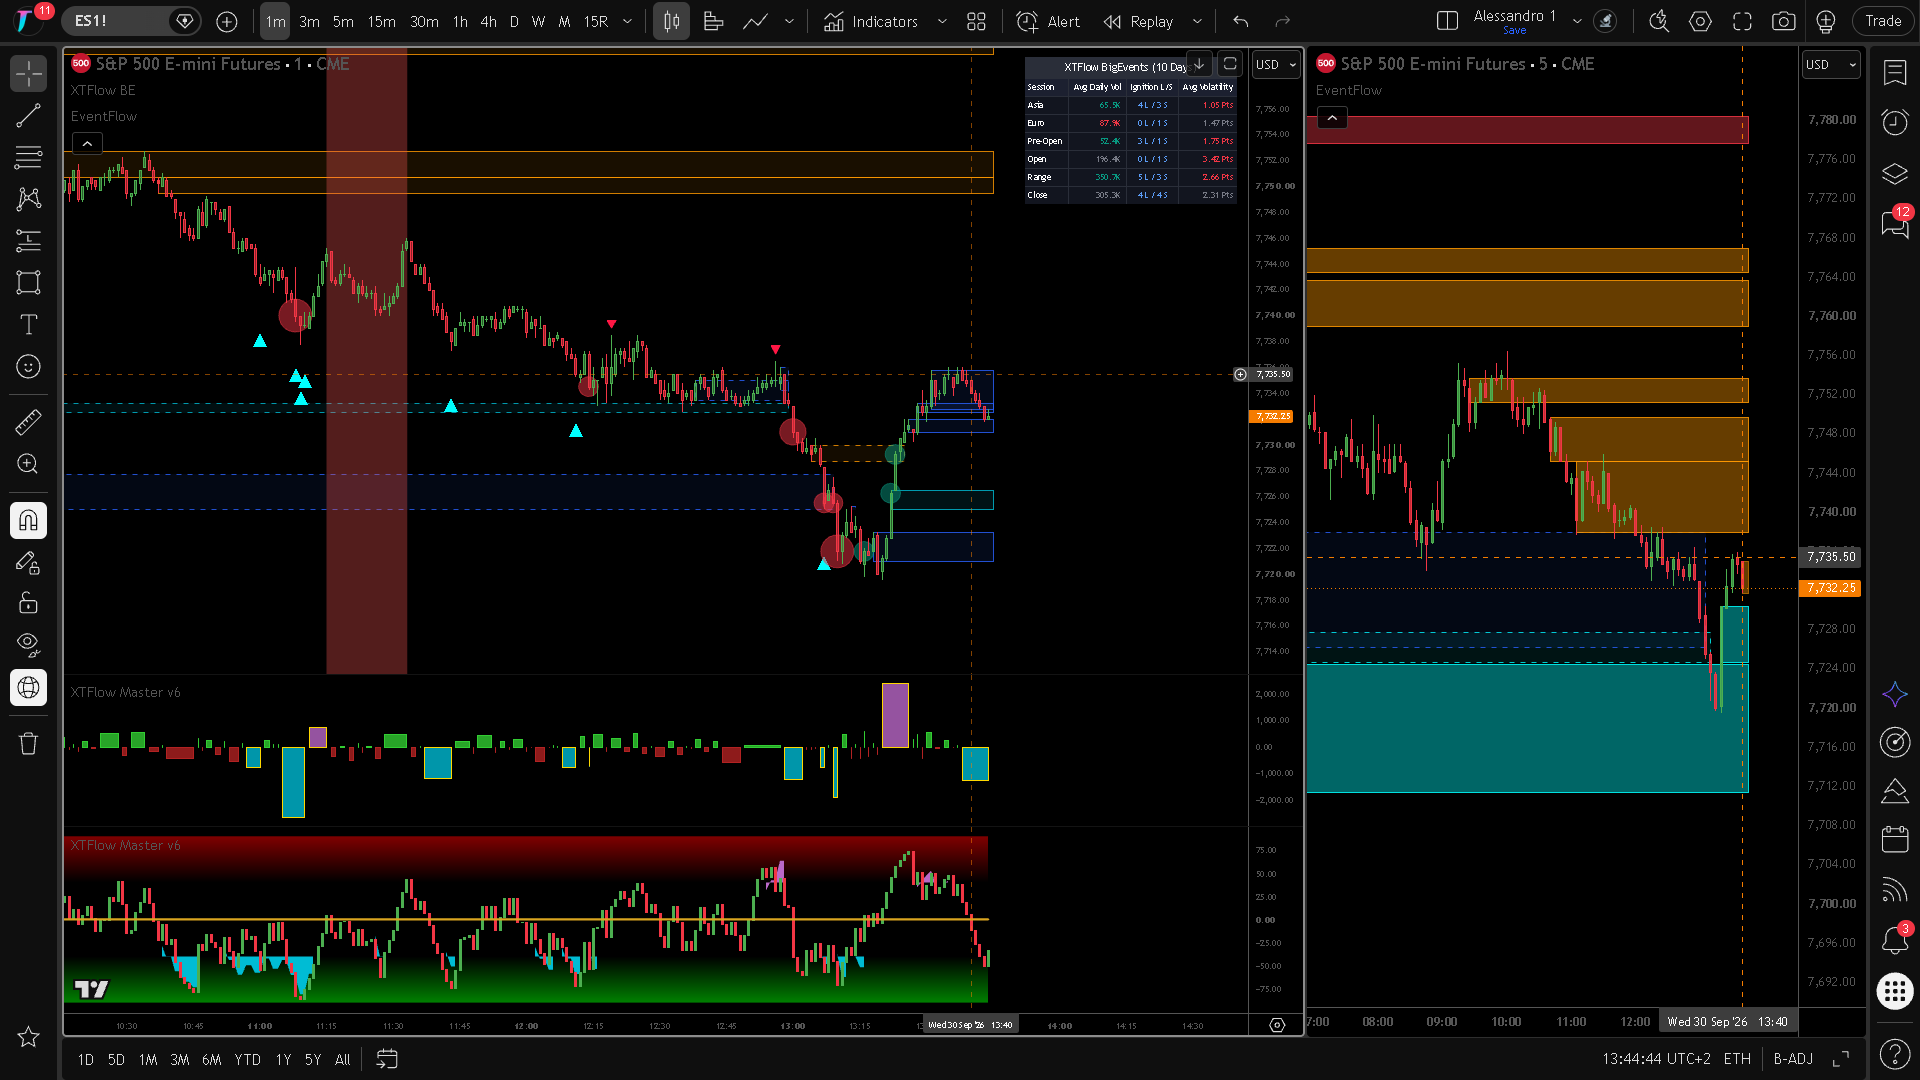The image size is (1920, 1080).
Task: Open the calendar panel
Action: coord(1895,839)
